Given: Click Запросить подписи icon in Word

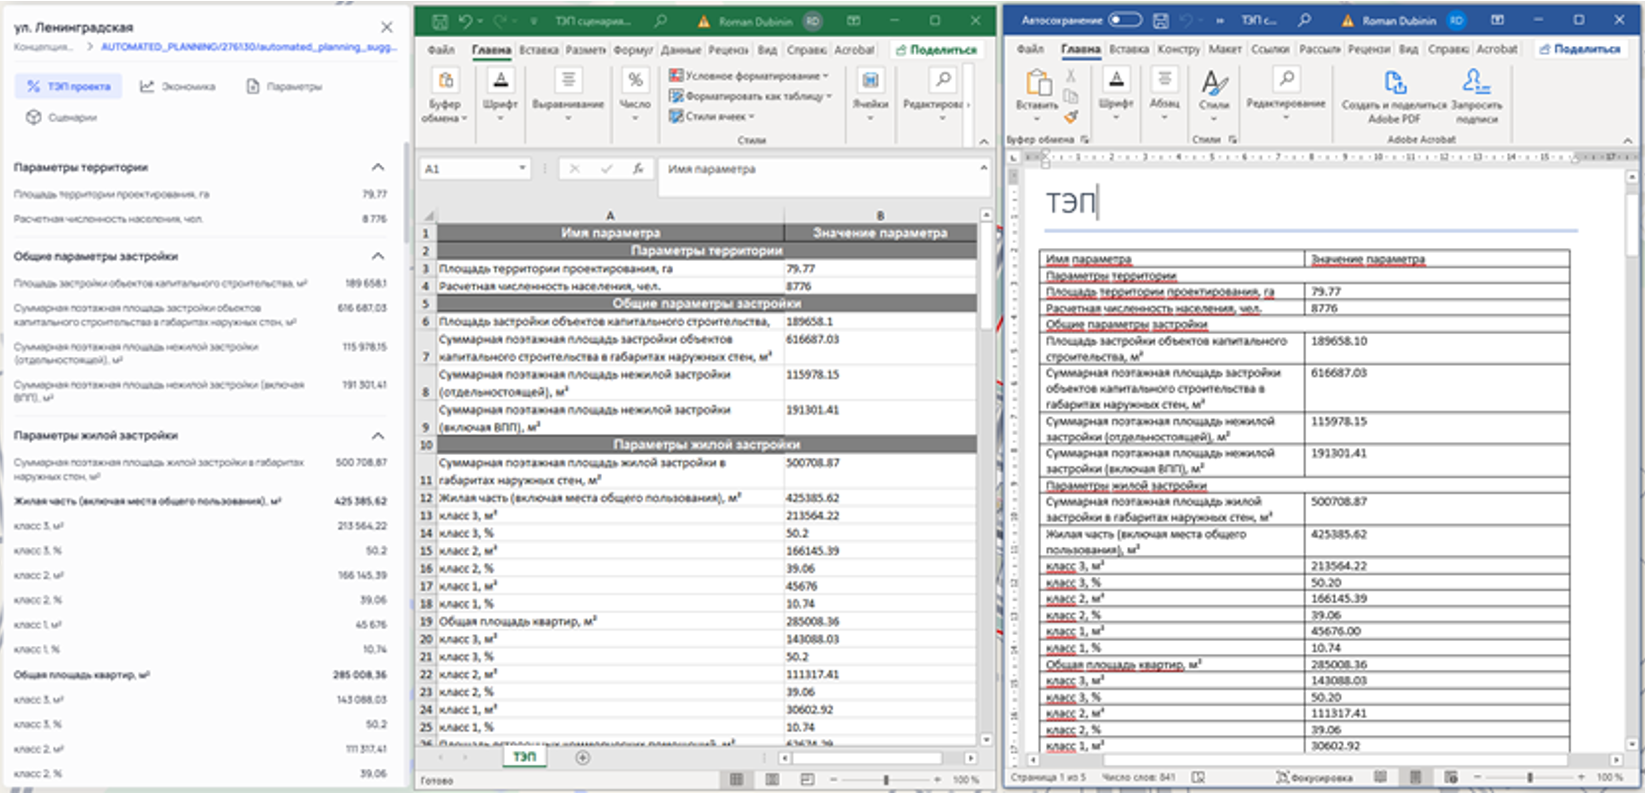Looking at the screenshot, I should 1474,81.
